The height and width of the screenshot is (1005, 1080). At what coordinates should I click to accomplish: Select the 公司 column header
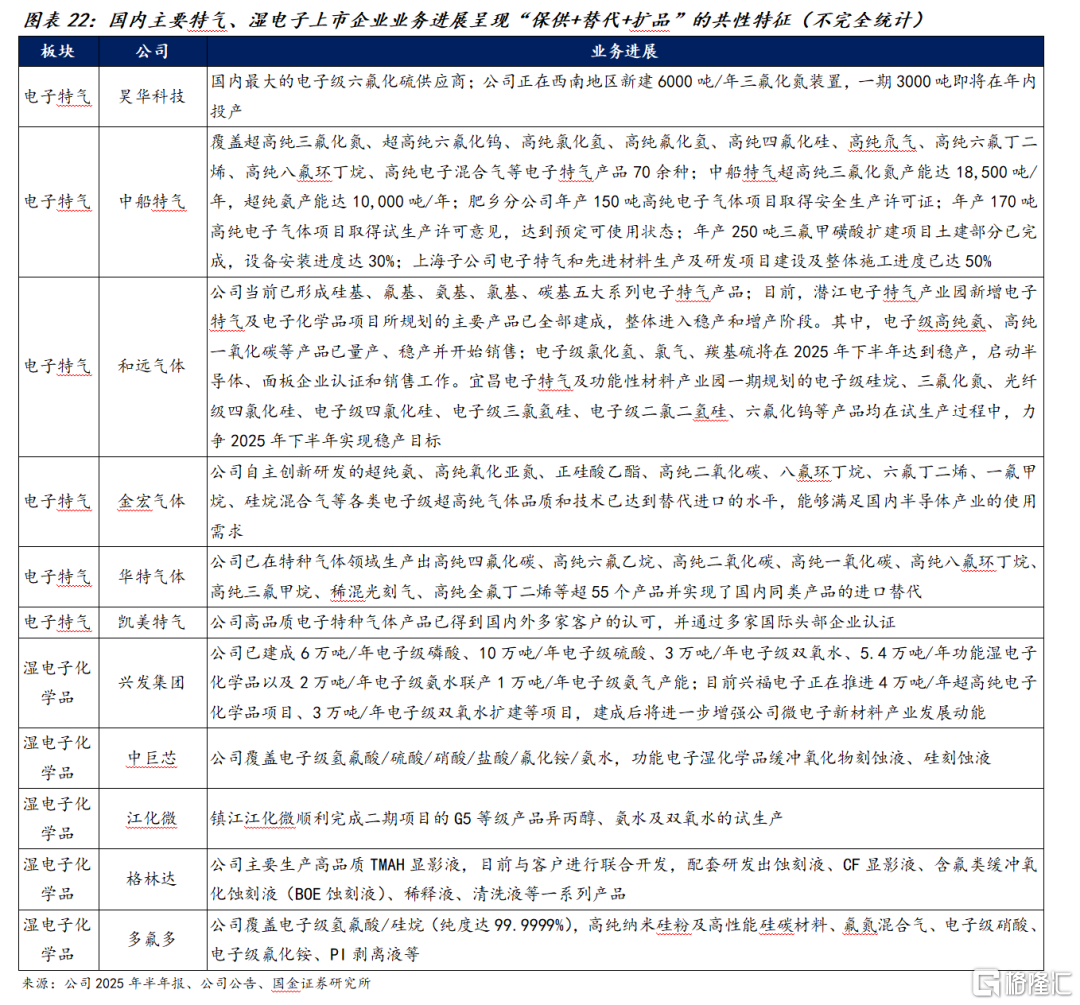coord(151,52)
